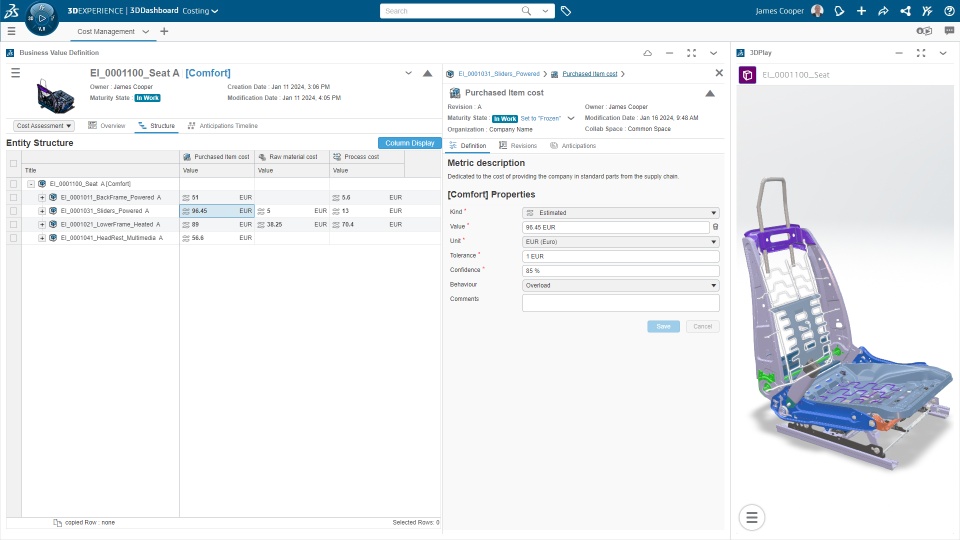
Task: Tick the checkbox for EI_0001021_LowerFrame_Heated row
Action: point(13,225)
